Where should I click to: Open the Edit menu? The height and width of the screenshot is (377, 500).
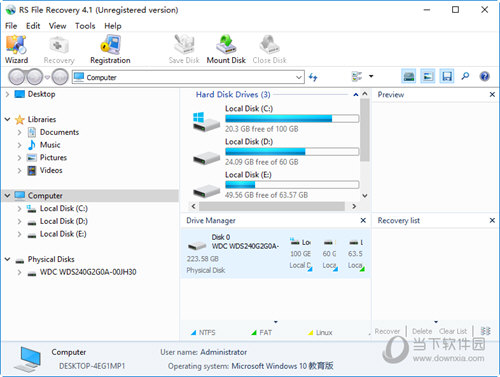[33, 26]
